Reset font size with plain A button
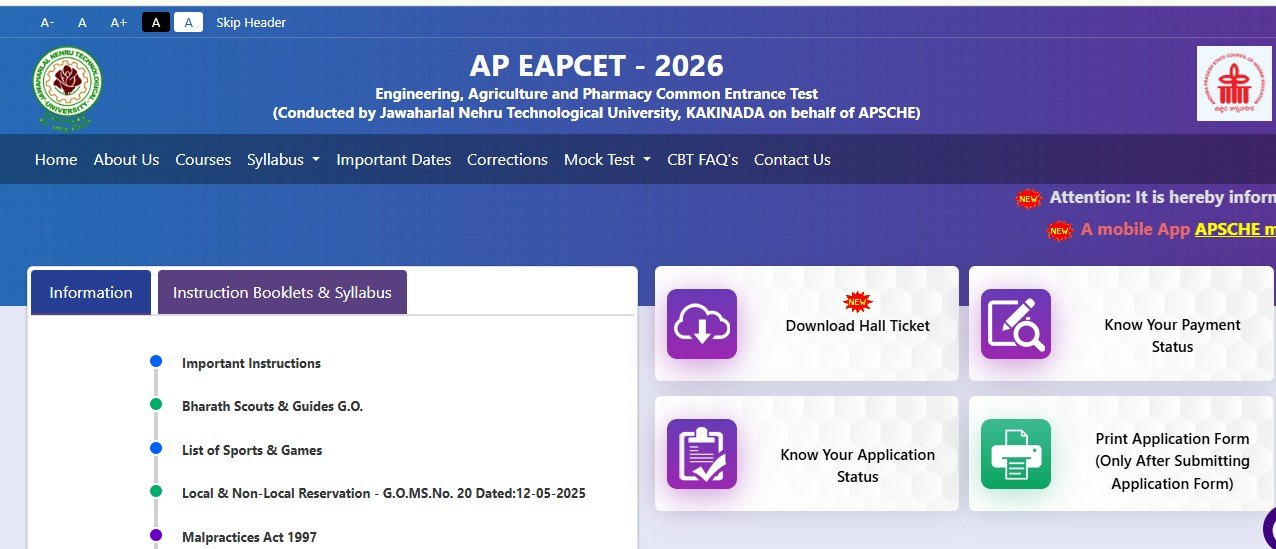Screen dimensions: 1276x549 (x=82, y=22)
